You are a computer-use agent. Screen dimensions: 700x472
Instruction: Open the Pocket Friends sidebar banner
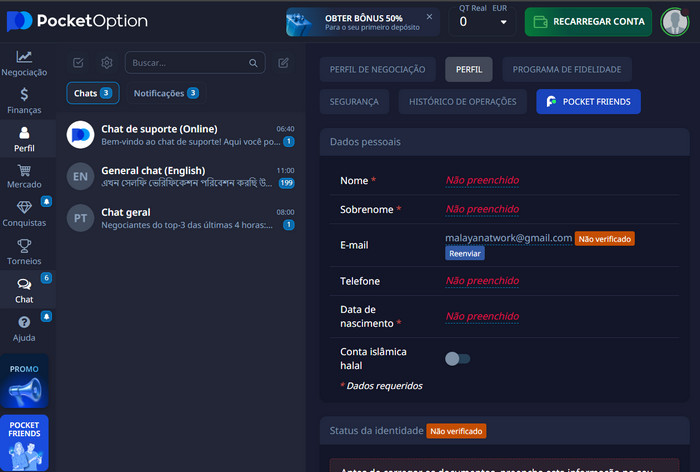click(x=24, y=443)
